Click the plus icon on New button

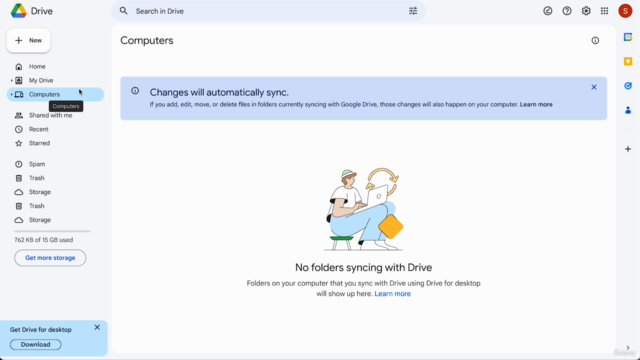click(x=18, y=40)
